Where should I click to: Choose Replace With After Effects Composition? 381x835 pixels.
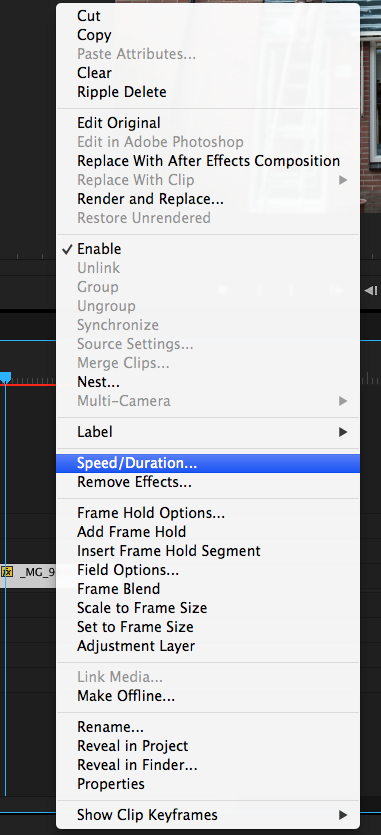pyautogui.click(x=208, y=161)
